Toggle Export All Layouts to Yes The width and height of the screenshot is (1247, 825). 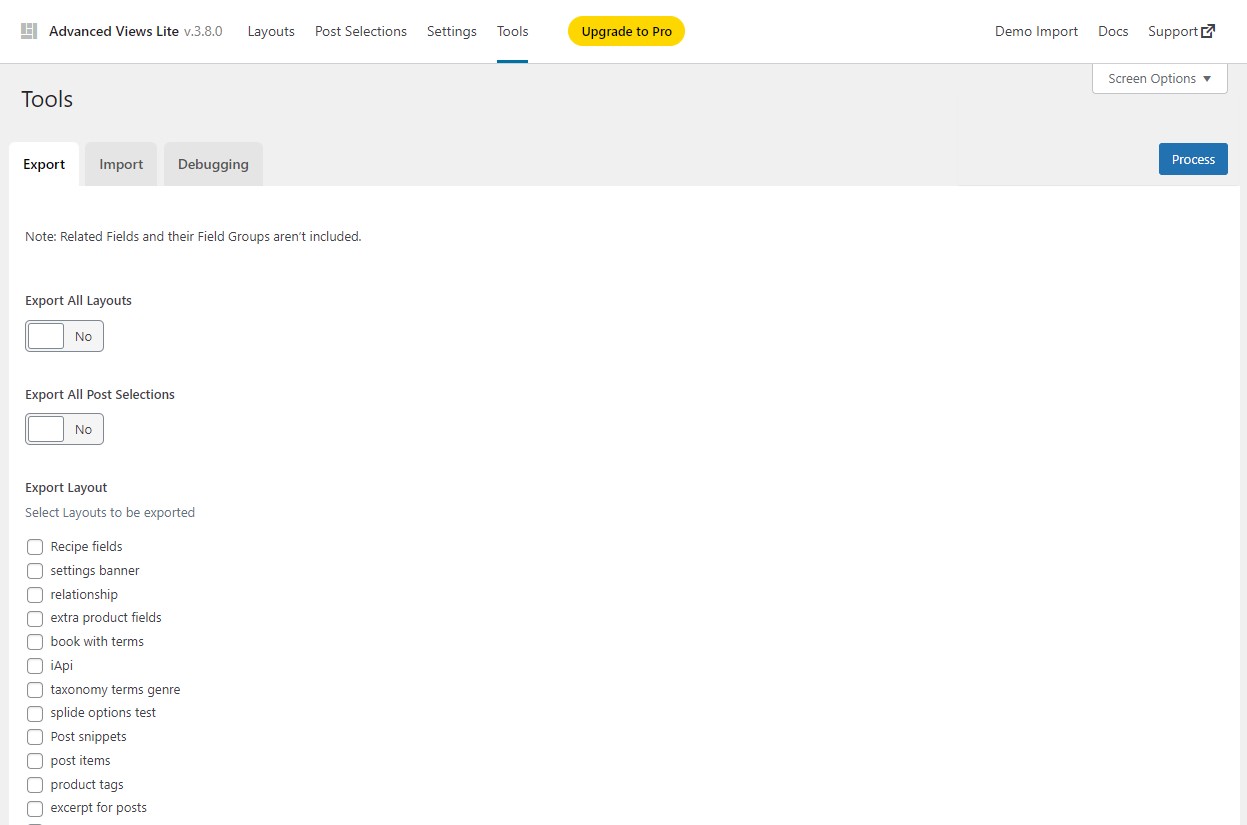[x=45, y=335]
